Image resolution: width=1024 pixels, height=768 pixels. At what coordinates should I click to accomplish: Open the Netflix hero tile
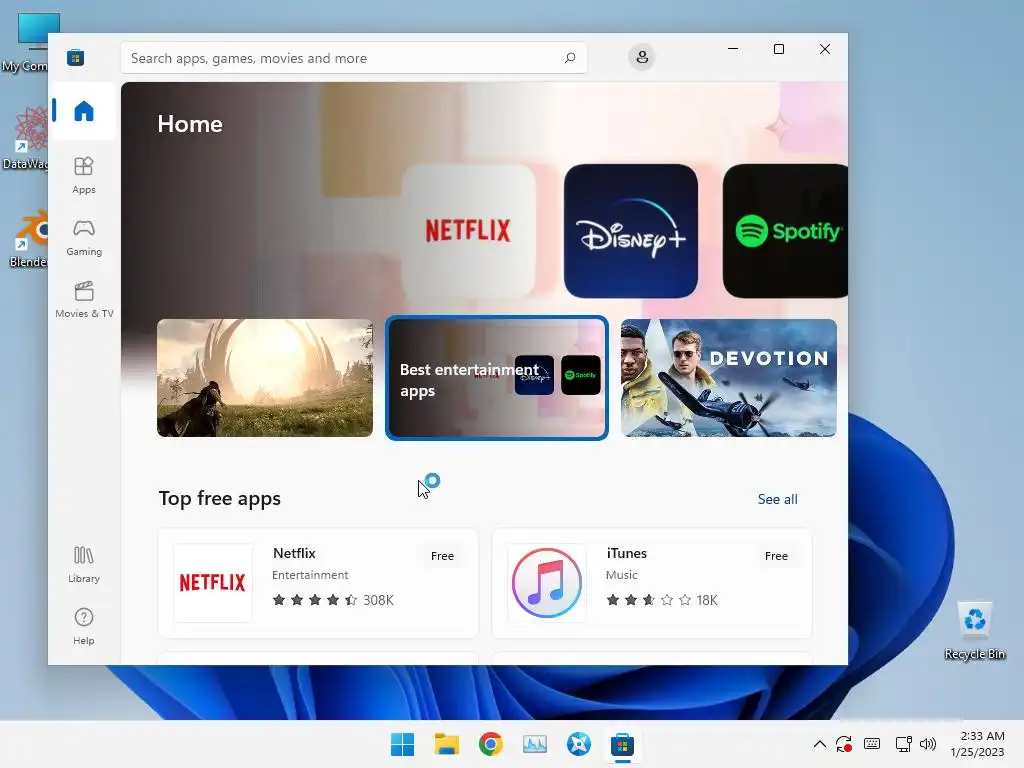point(468,231)
